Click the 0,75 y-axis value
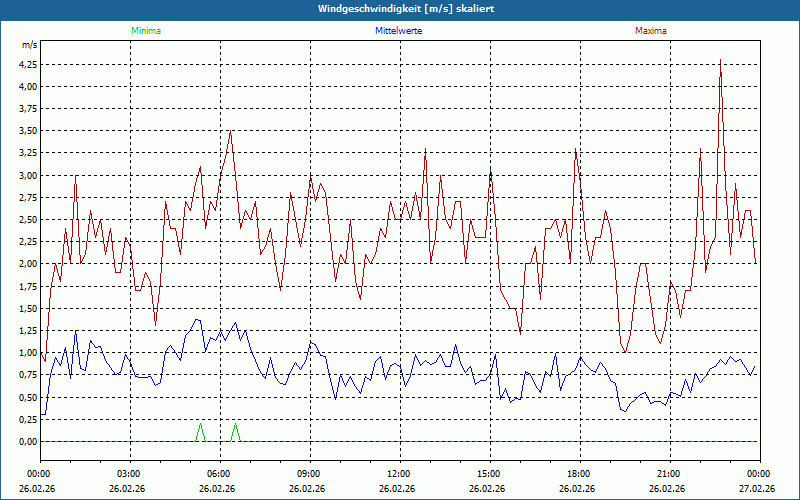 pyautogui.click(x=29, y=375)
